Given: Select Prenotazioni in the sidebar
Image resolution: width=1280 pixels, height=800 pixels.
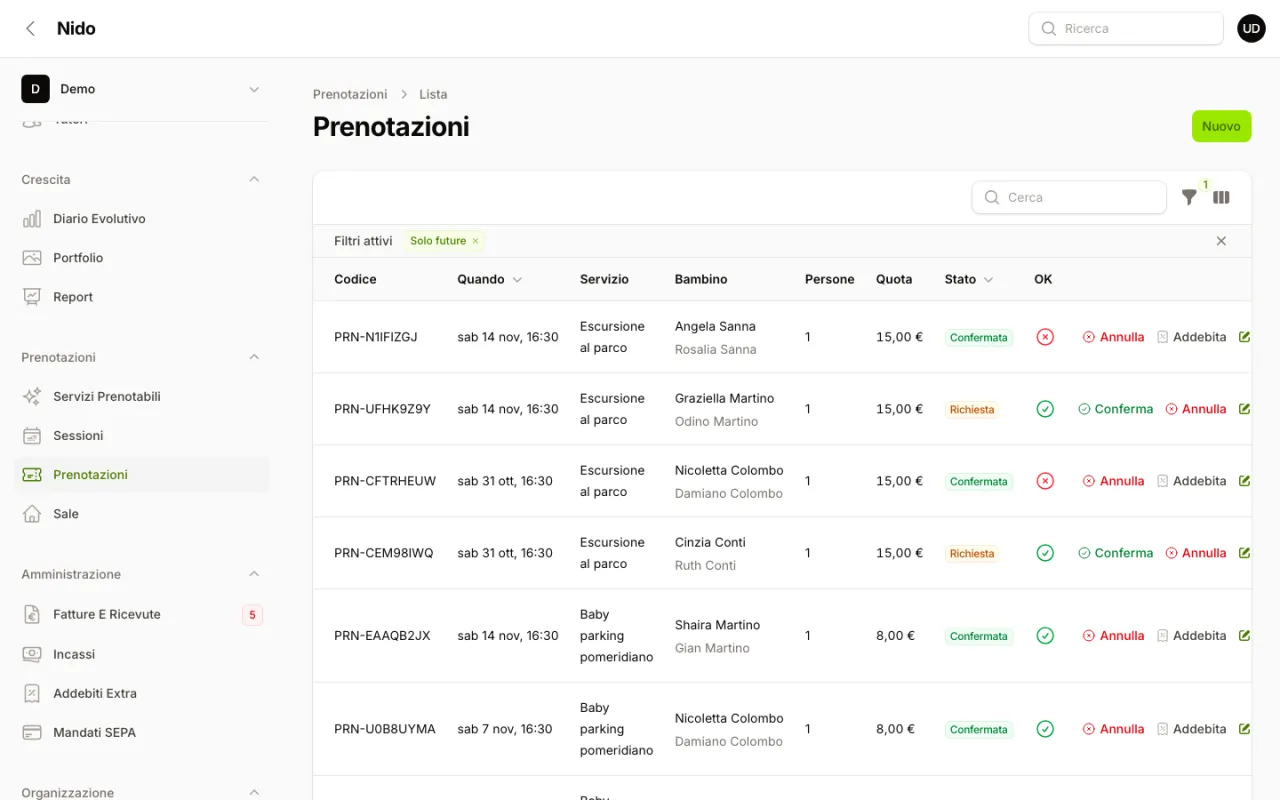Looking at the screenshot, I should point(141,475).
